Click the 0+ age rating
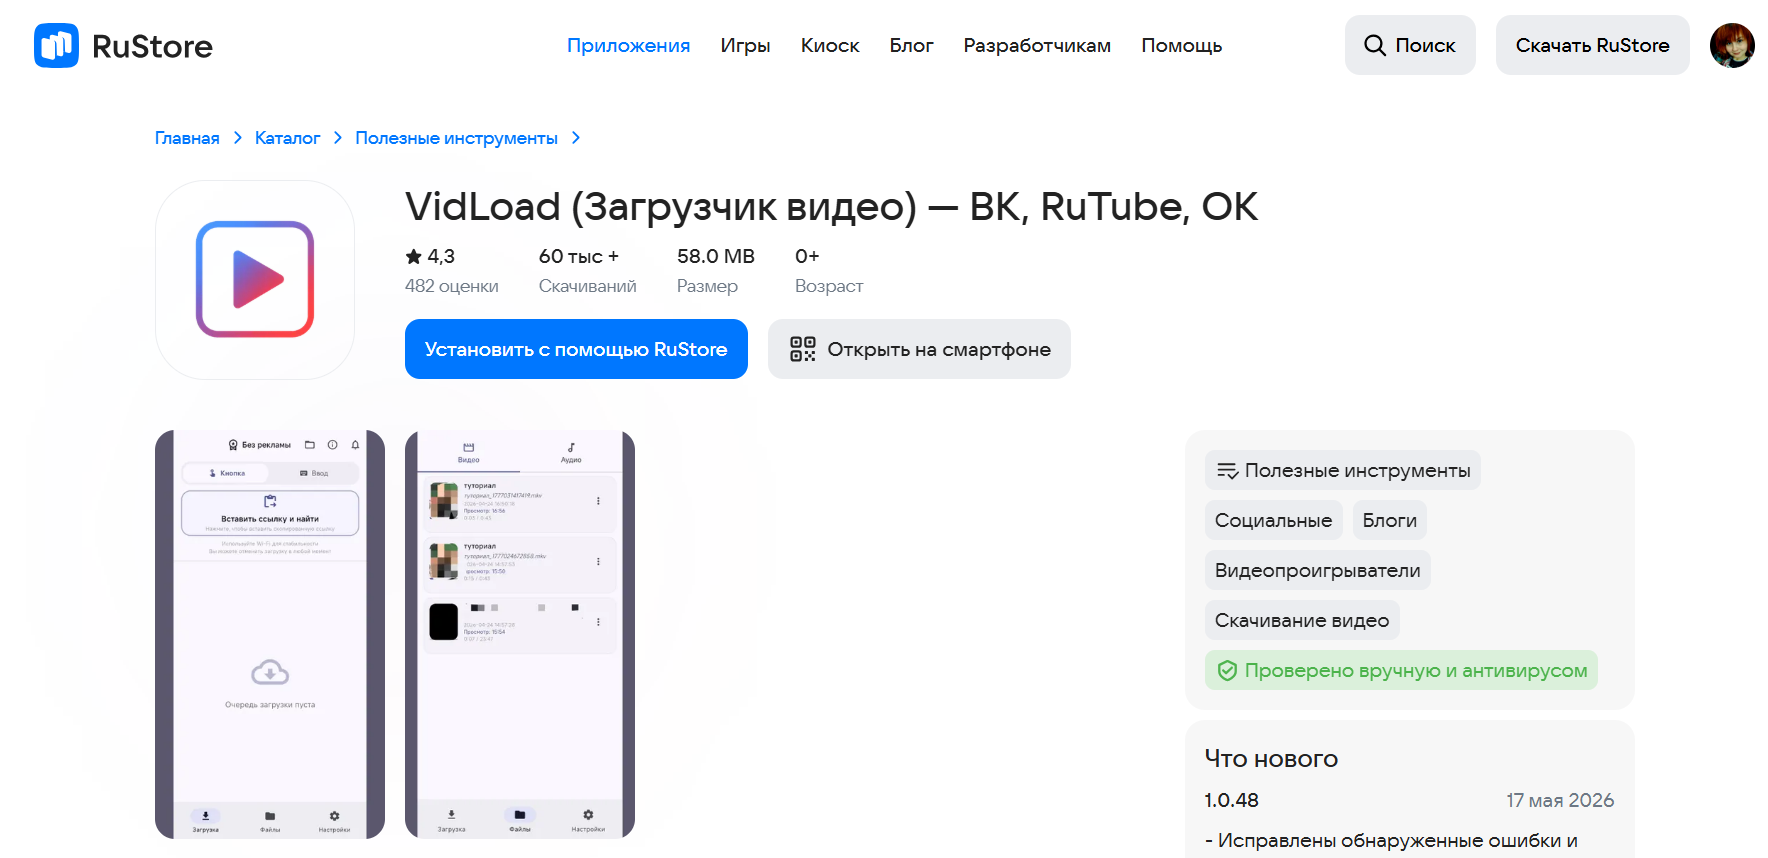1768x858 pixels. (807, 257)
